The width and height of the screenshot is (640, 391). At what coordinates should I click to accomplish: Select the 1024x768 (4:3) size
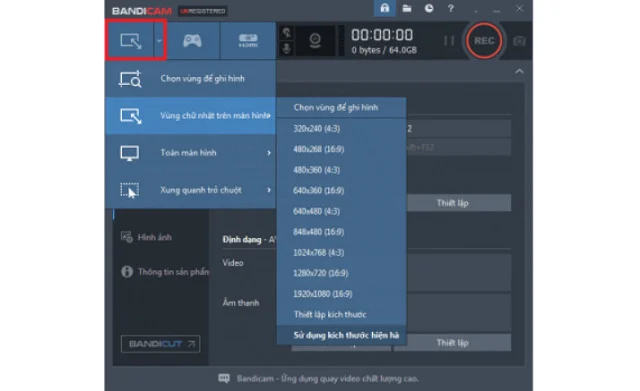(x=342, y=253)
